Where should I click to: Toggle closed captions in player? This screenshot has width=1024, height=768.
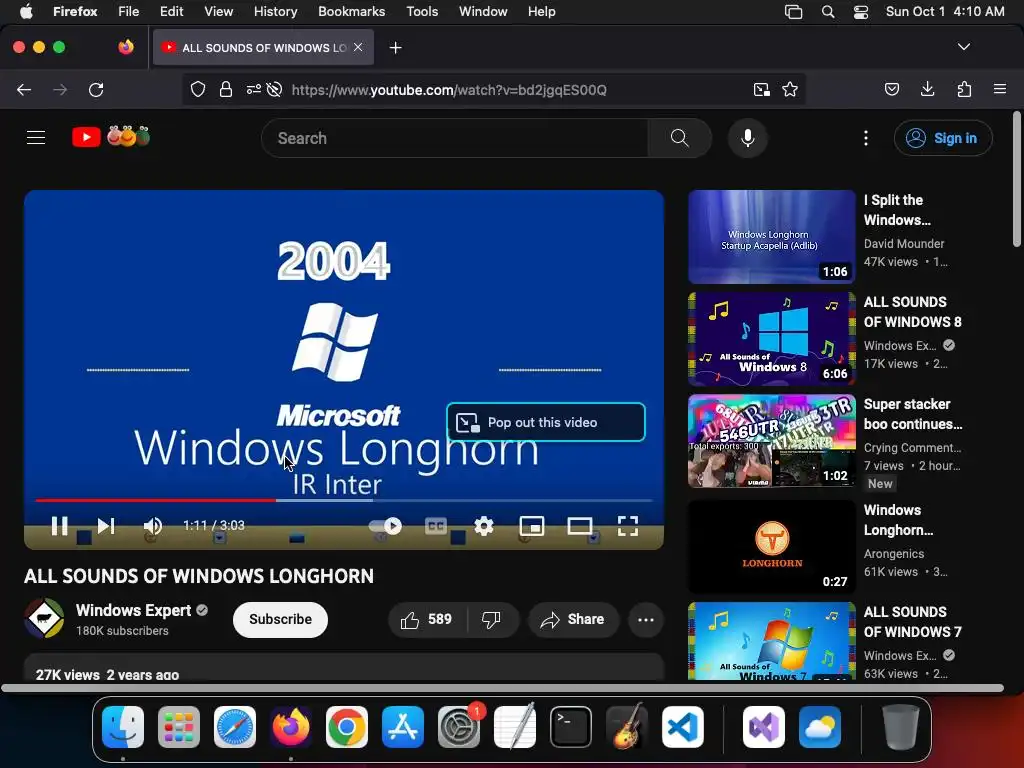[436, 526]
